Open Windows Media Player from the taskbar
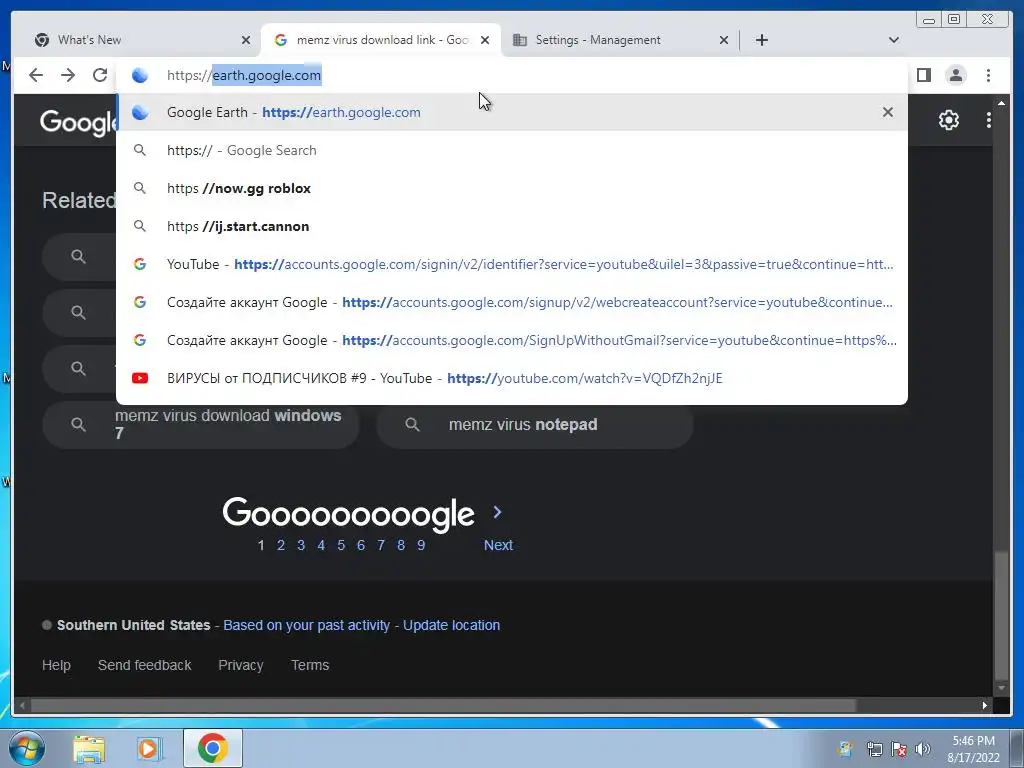 point(149,748)
